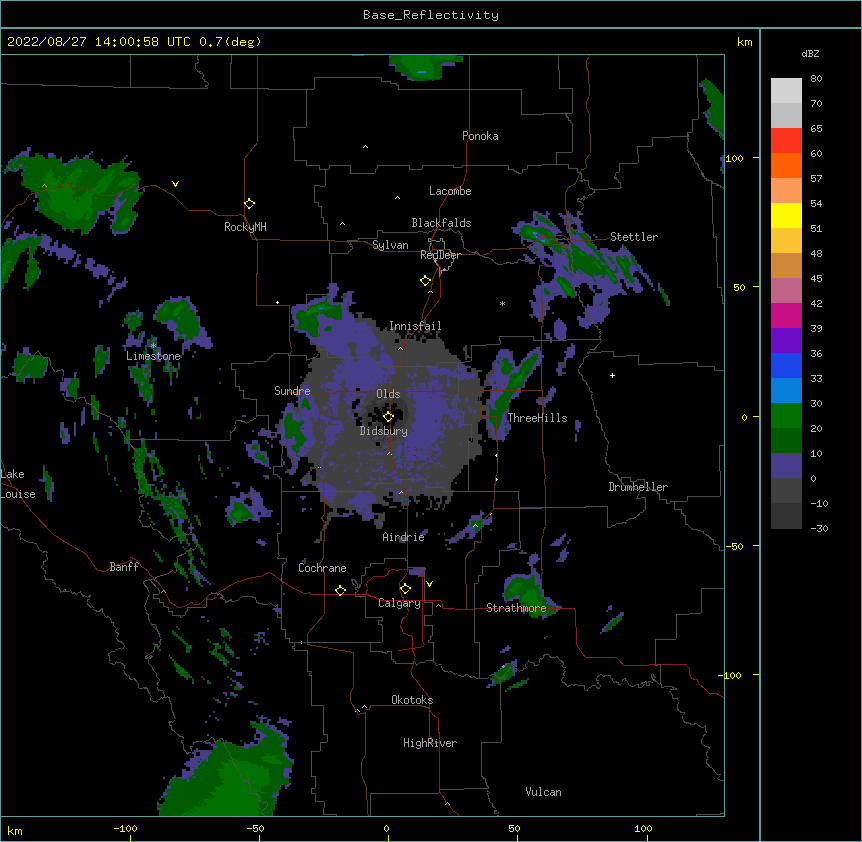Screen dimensions: 862x842
Task: Click the Limestone label
Action: (x=153, y=356)
